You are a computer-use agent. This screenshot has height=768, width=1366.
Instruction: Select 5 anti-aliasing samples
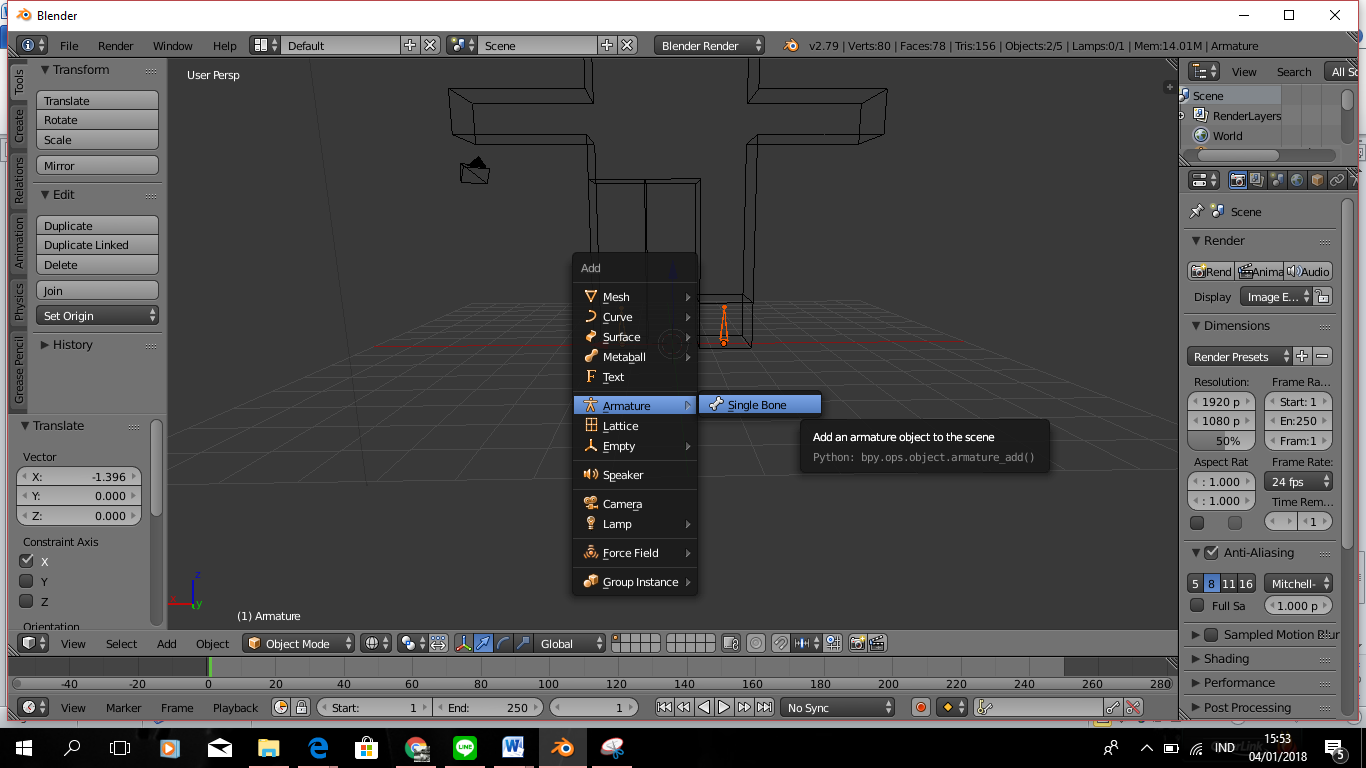pyautogui.click(x=1195, y=584)
